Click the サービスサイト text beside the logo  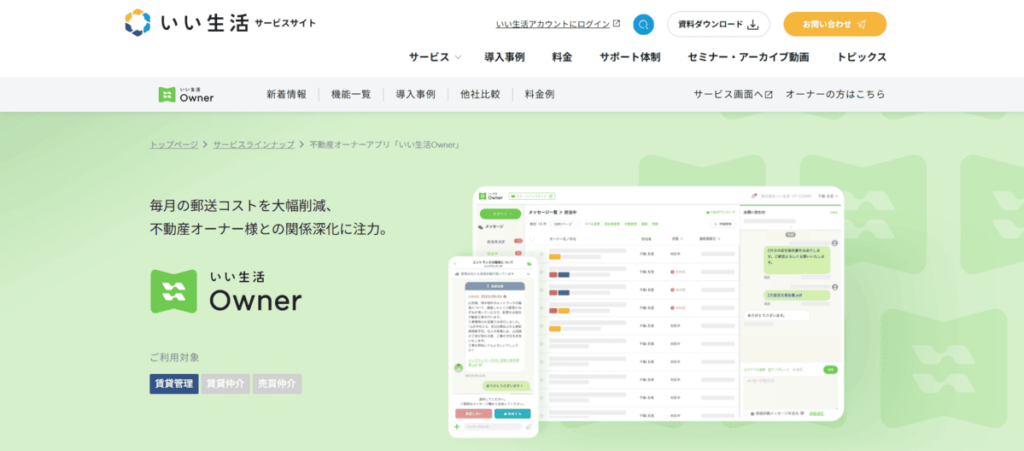pyautogui.click(x=285, y=23)
